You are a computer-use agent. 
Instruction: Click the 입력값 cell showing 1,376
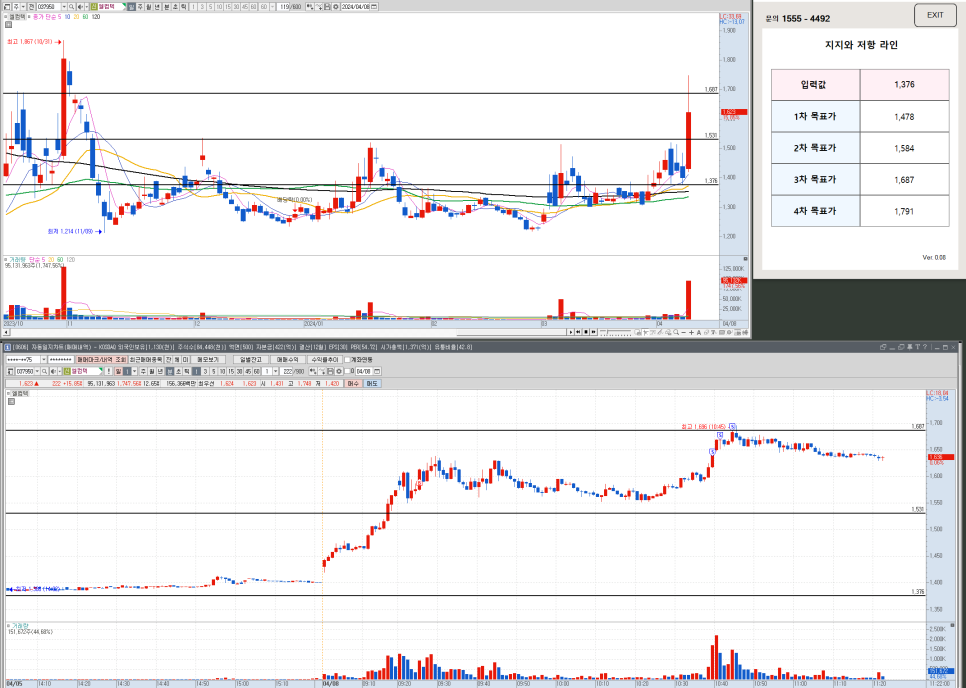tap(904, 84)
